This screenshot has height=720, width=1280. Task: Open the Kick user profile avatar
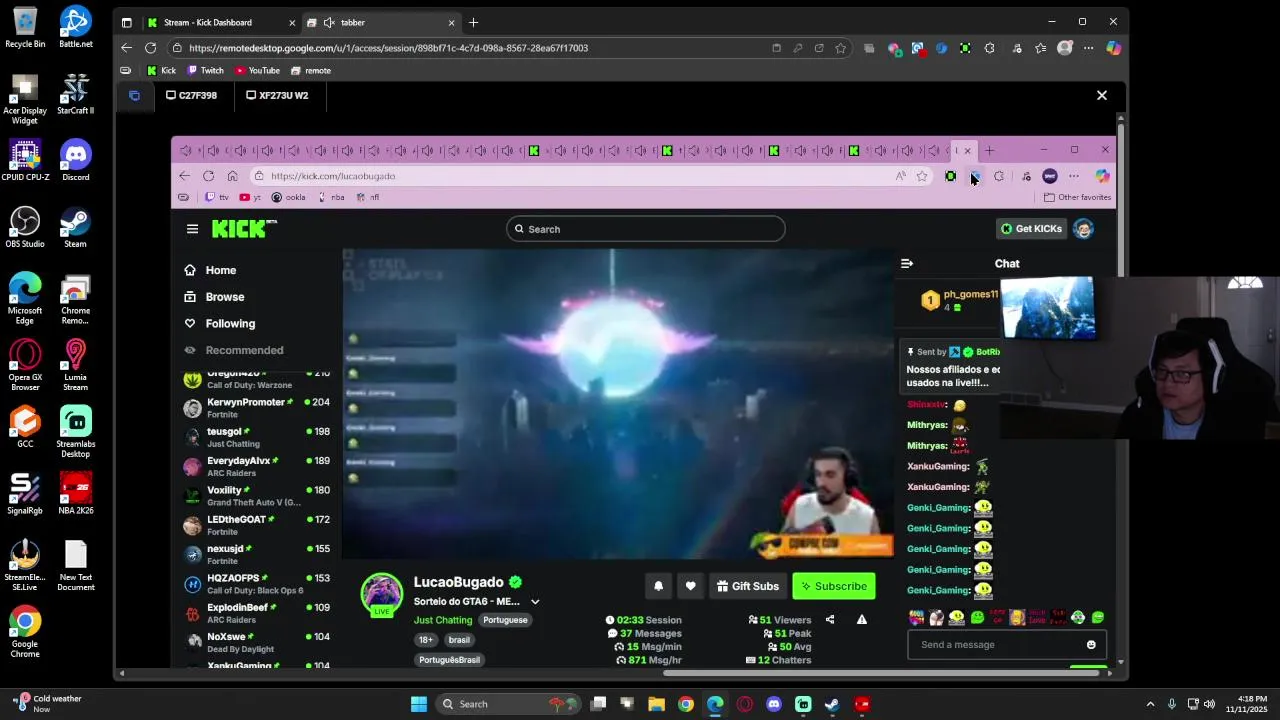tap(1083, 229)
